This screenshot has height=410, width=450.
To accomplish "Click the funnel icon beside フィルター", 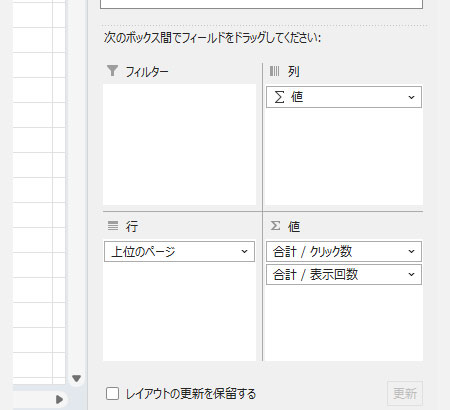I will pos(112,71).
